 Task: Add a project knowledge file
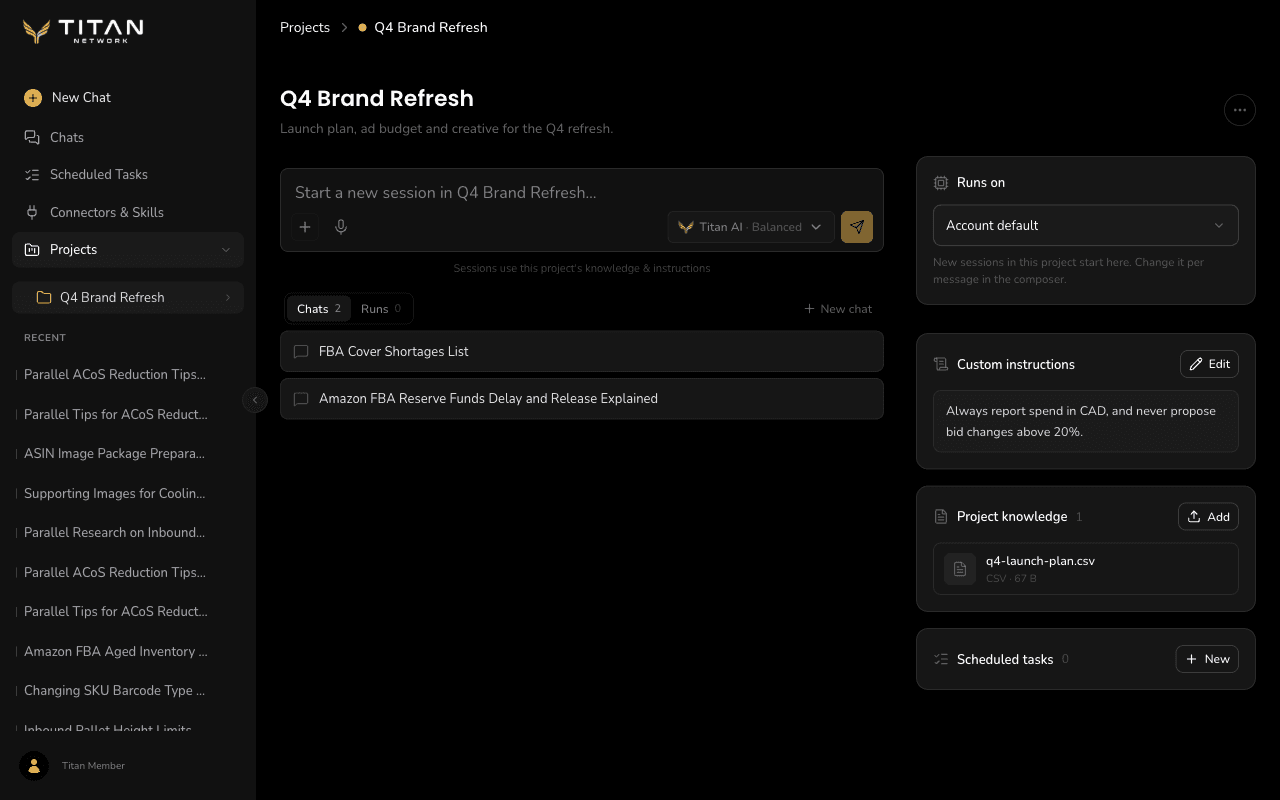pyautogui.click(x=1208, y=516)
